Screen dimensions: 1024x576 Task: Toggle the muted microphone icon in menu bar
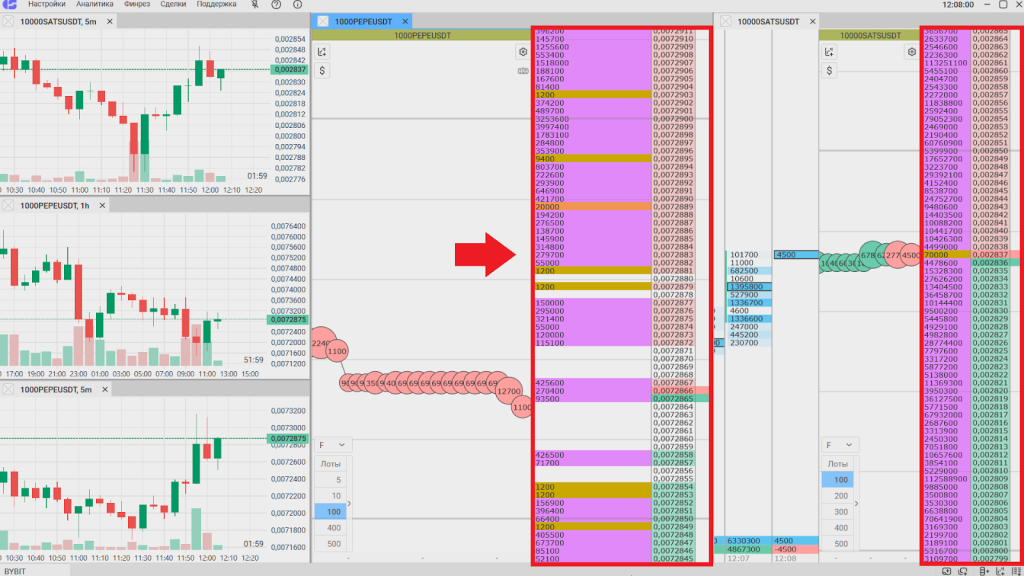pos(254,5)
